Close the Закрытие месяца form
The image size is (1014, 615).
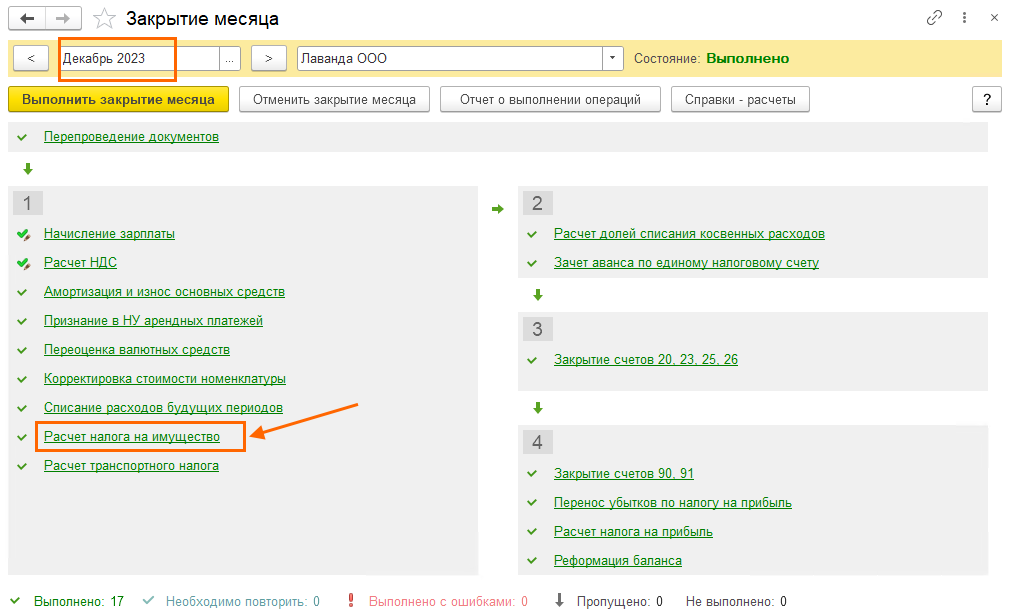[994, 18]
